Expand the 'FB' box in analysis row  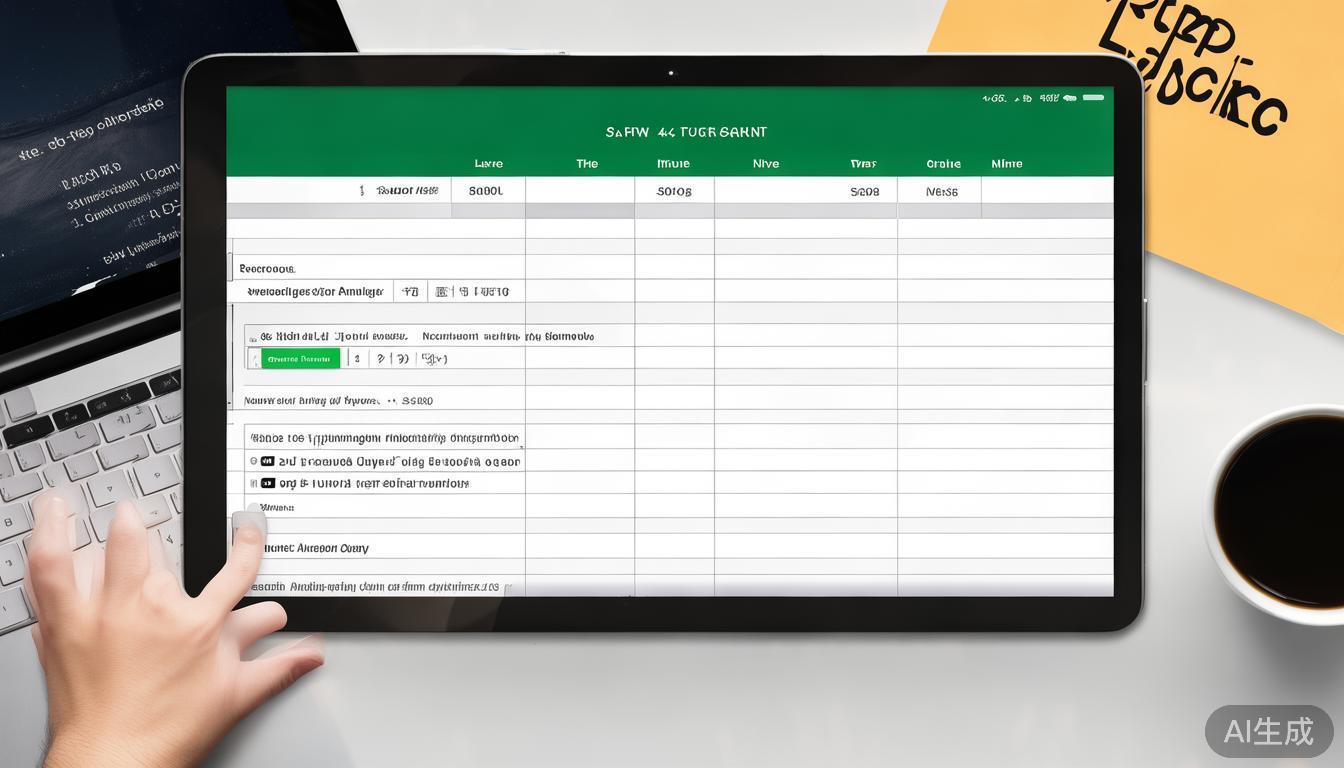click(x=409, y=292)
